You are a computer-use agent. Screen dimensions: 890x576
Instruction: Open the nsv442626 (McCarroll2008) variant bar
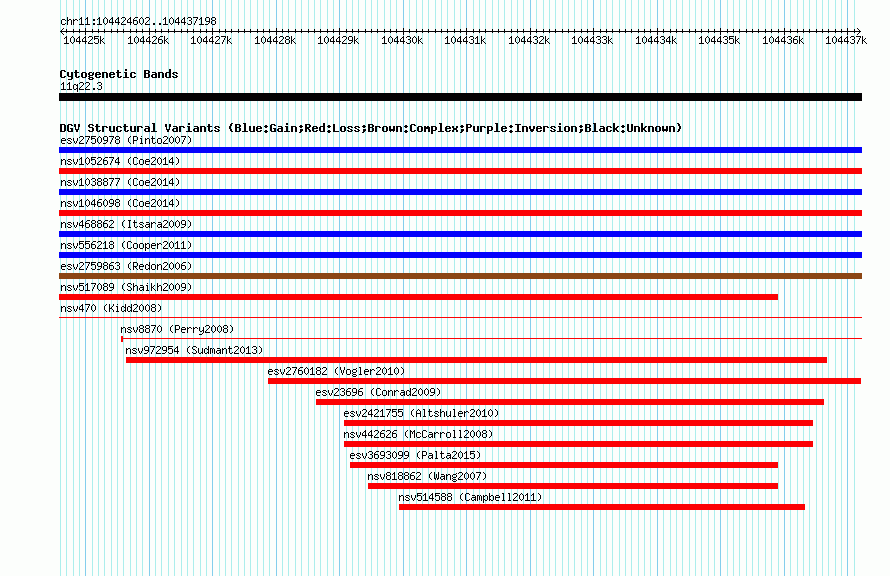click(x=578, y=444)
